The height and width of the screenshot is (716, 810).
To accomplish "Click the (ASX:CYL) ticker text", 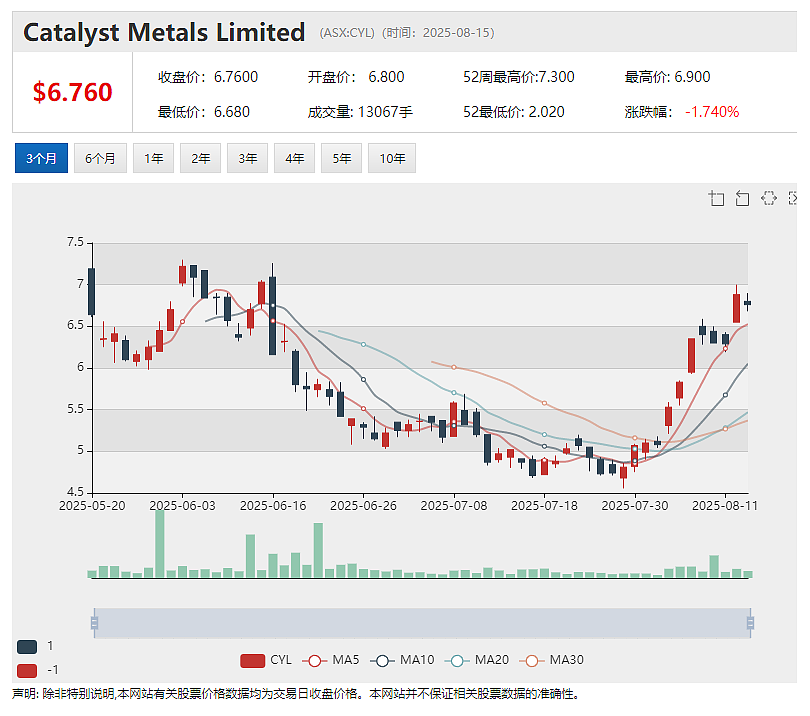I will coord(347,33).
